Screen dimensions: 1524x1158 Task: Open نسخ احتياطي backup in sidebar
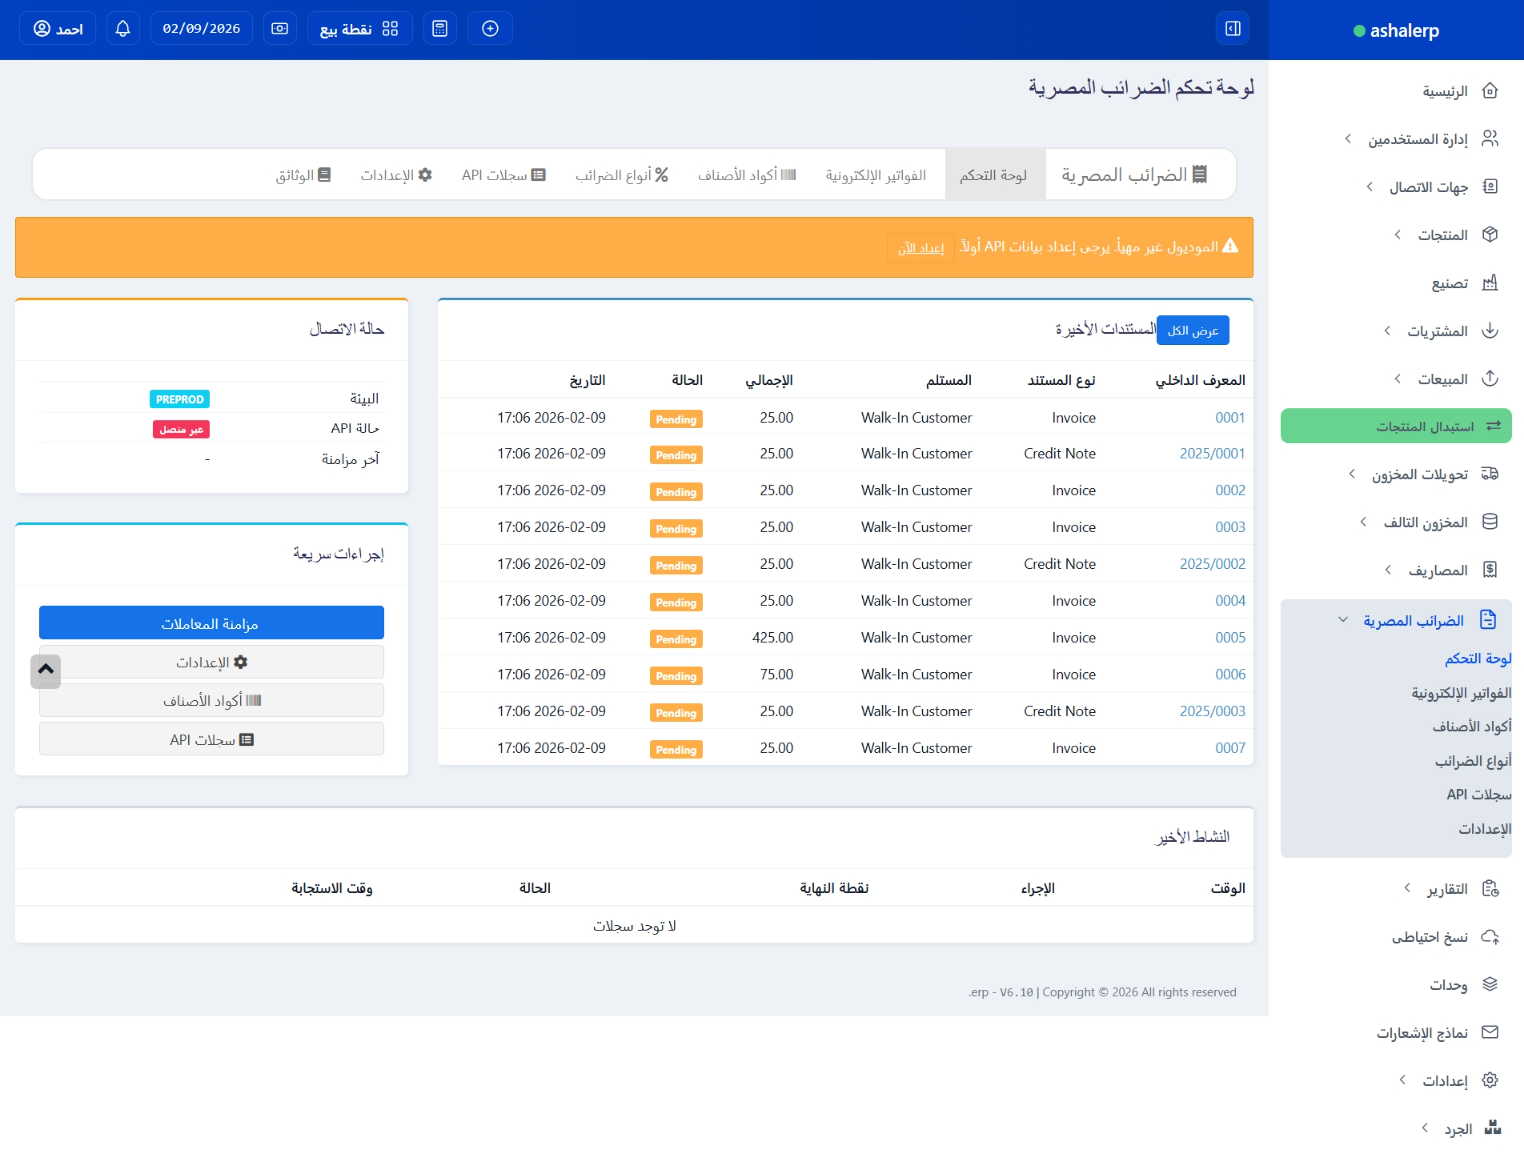(x=1430, y=937)
